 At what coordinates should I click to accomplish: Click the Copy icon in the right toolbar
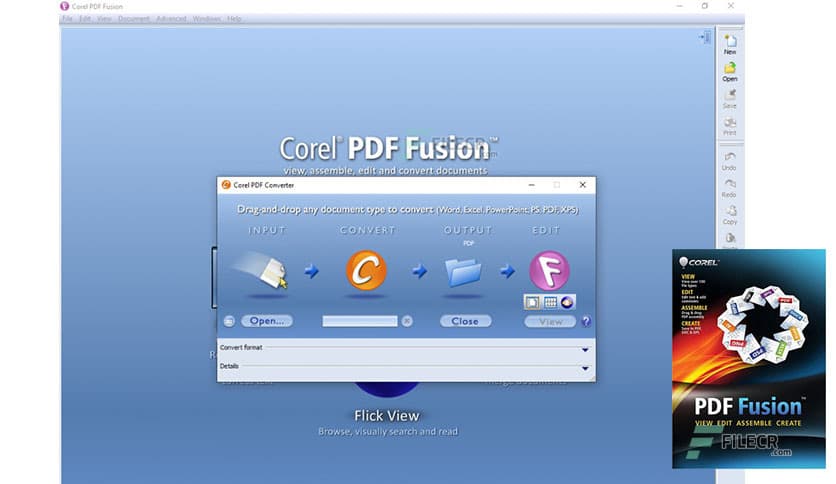coord(730,211)
